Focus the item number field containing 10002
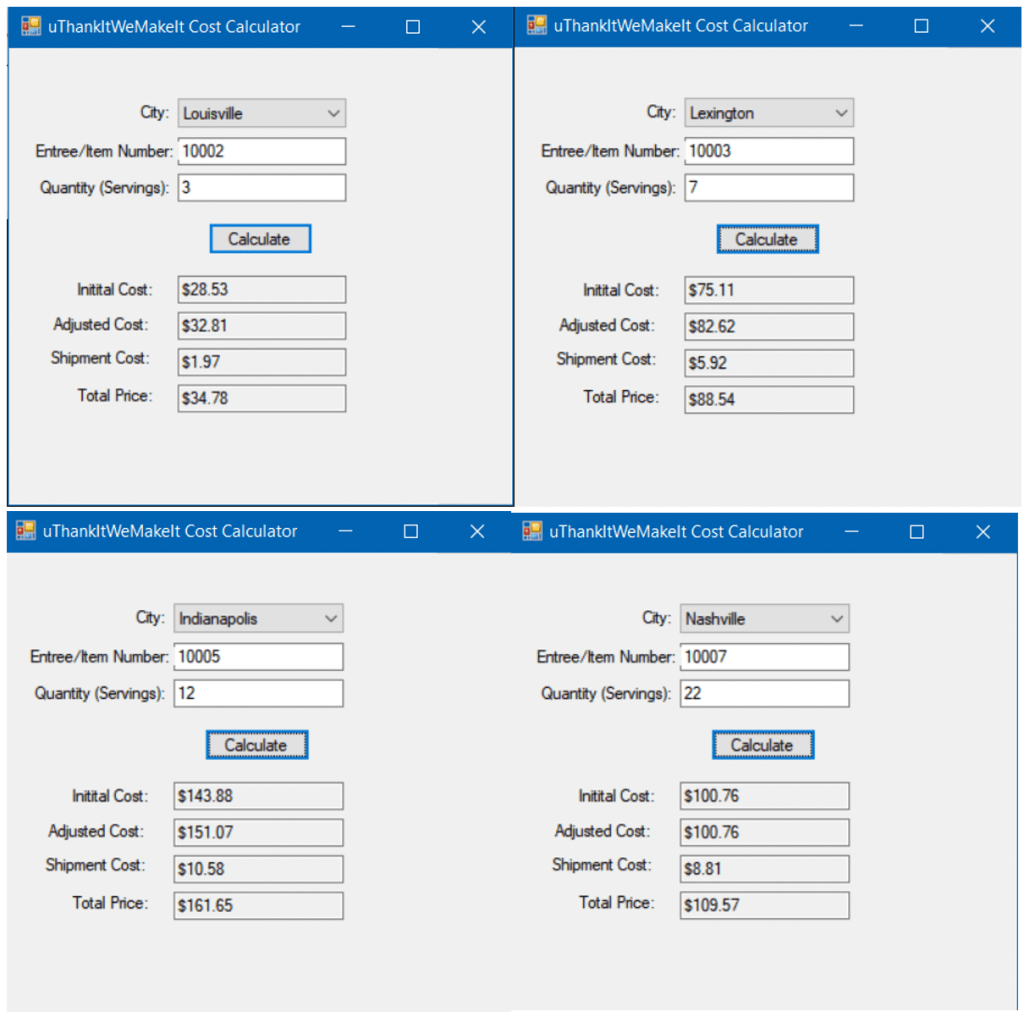The width and height of the screenshot is (1024, 1017). 261,151
